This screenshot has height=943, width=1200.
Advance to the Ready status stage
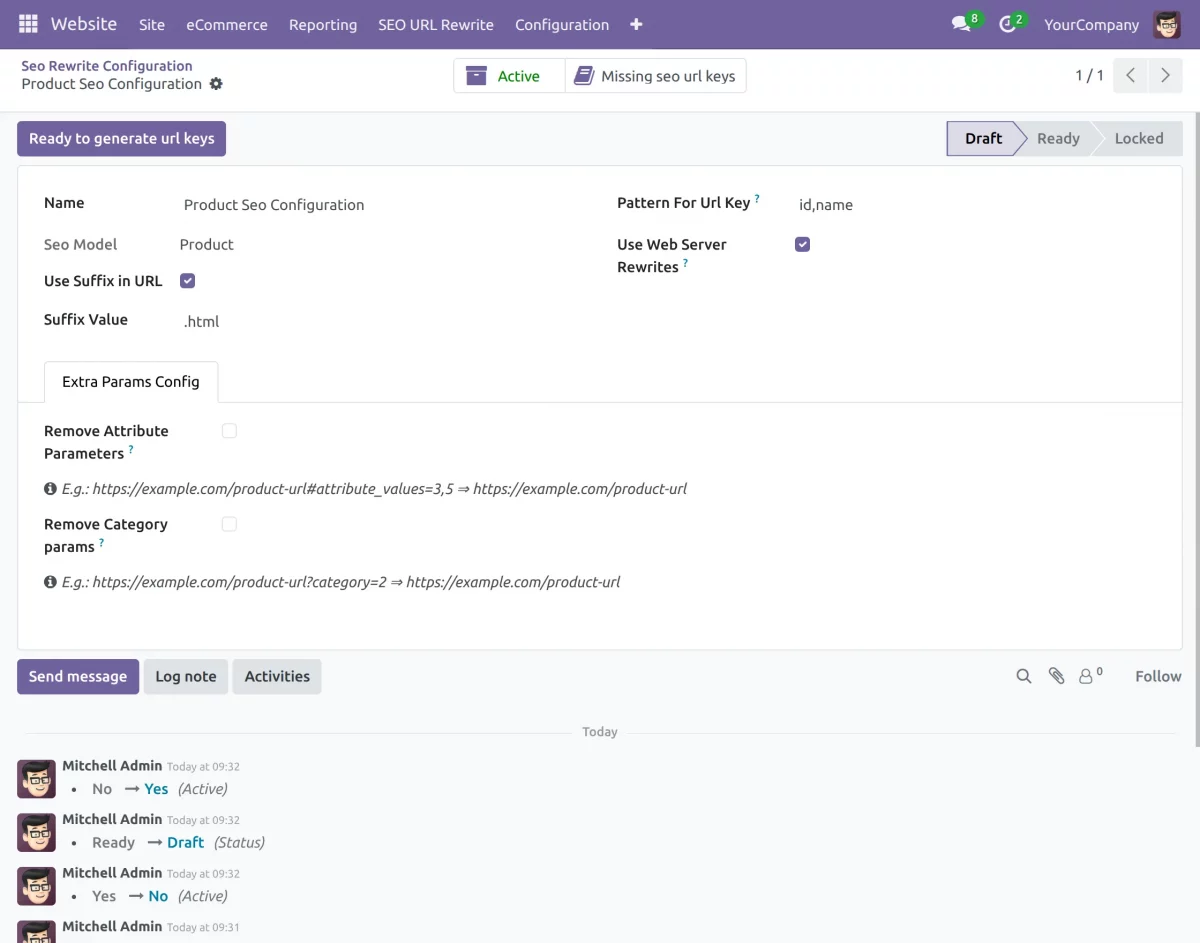pos(1058,138)
